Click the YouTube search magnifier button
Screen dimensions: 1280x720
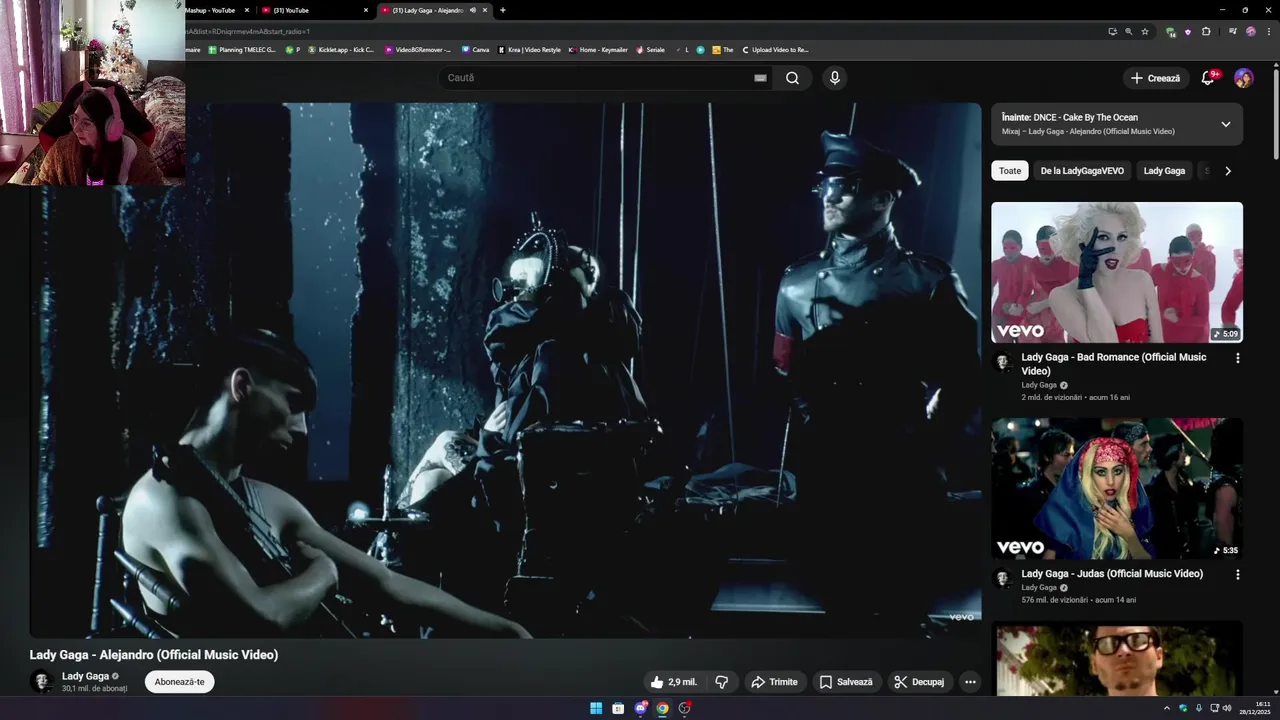pos(792,78)
